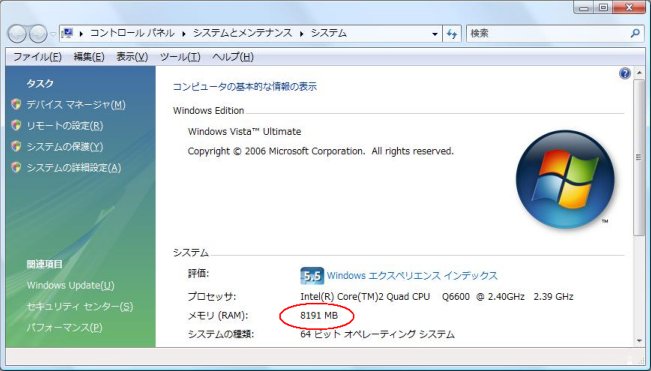This screenshot has height=371, width=651.
Task: Open セキュリティ センター(S) related link
Action: [x=80, y=307]
